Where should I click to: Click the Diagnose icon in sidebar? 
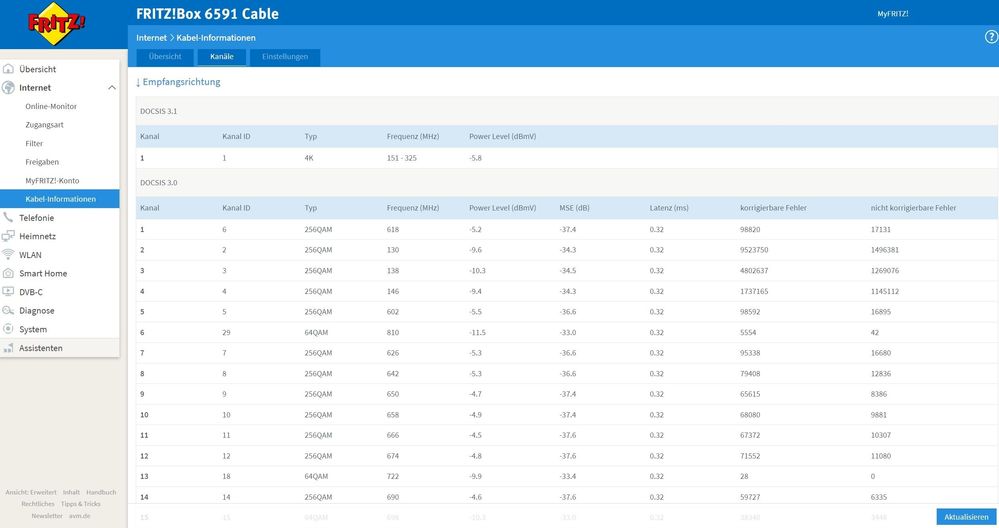click(x=9, y=310)
